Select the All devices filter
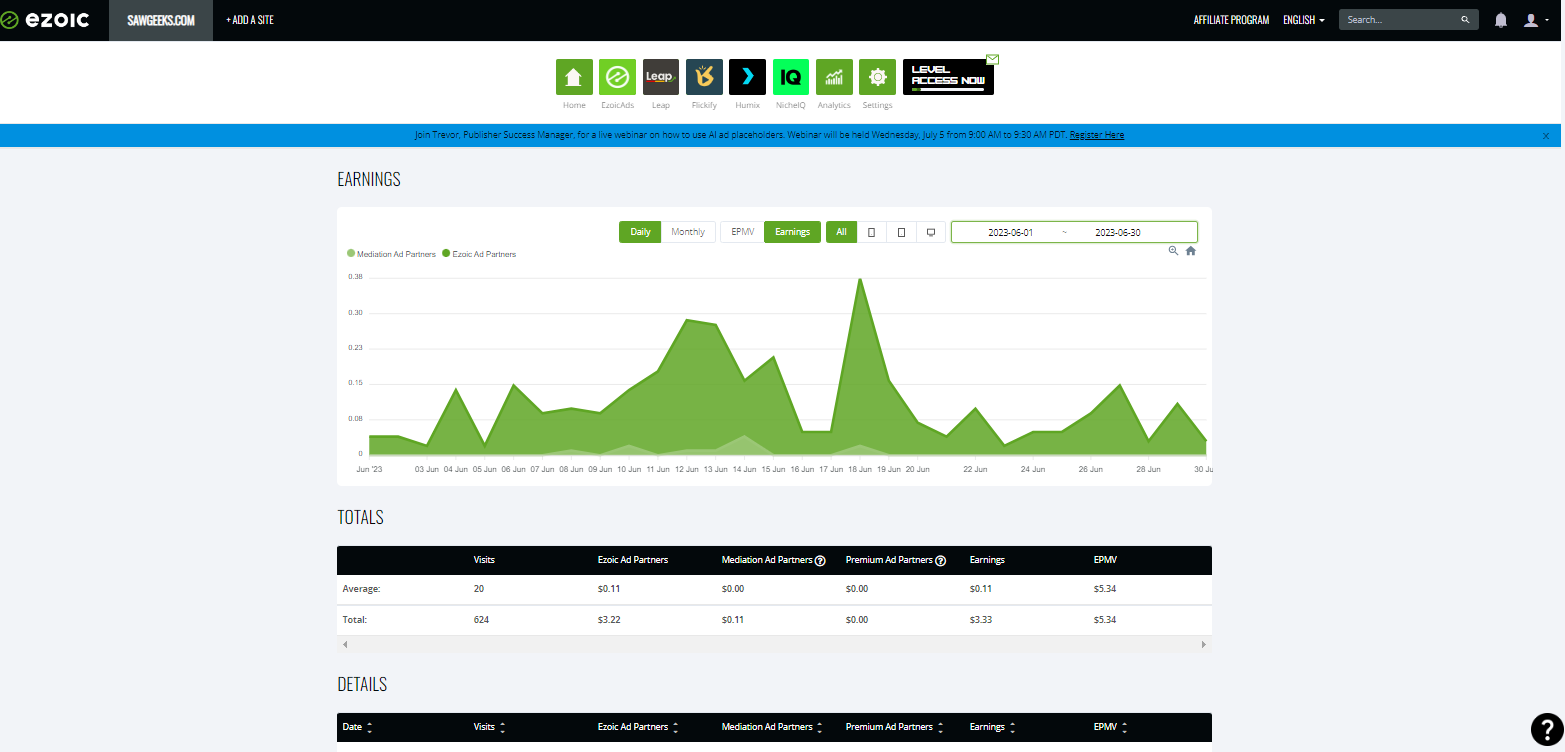1565x752 pixels. pos(841,232)
